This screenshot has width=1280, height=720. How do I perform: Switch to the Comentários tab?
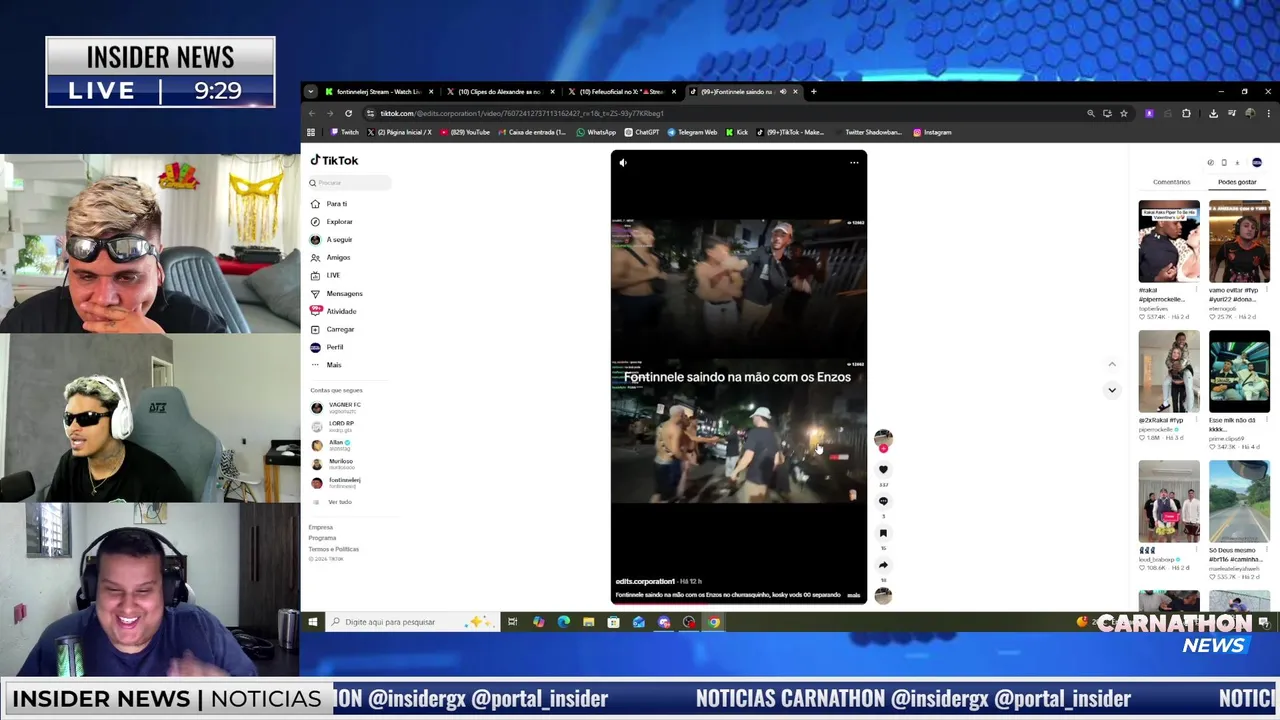click(x=1171, y=182)
